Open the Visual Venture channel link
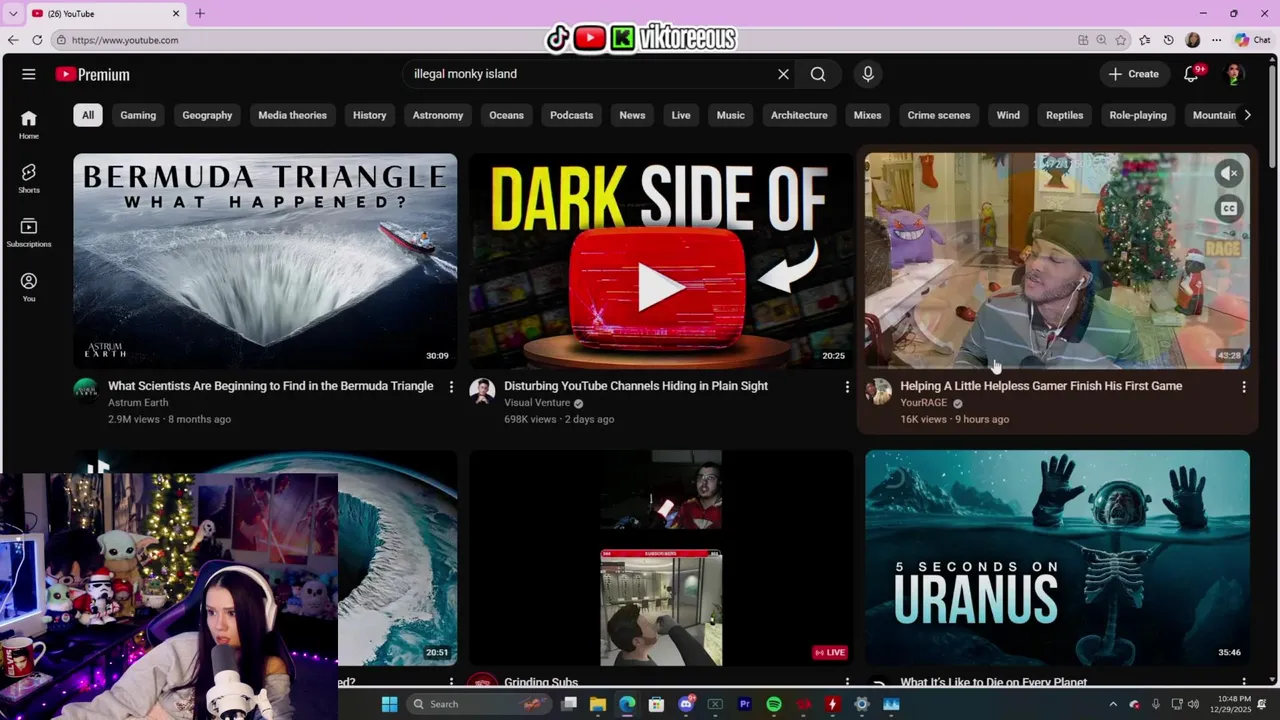 click(x=537, y=403)
